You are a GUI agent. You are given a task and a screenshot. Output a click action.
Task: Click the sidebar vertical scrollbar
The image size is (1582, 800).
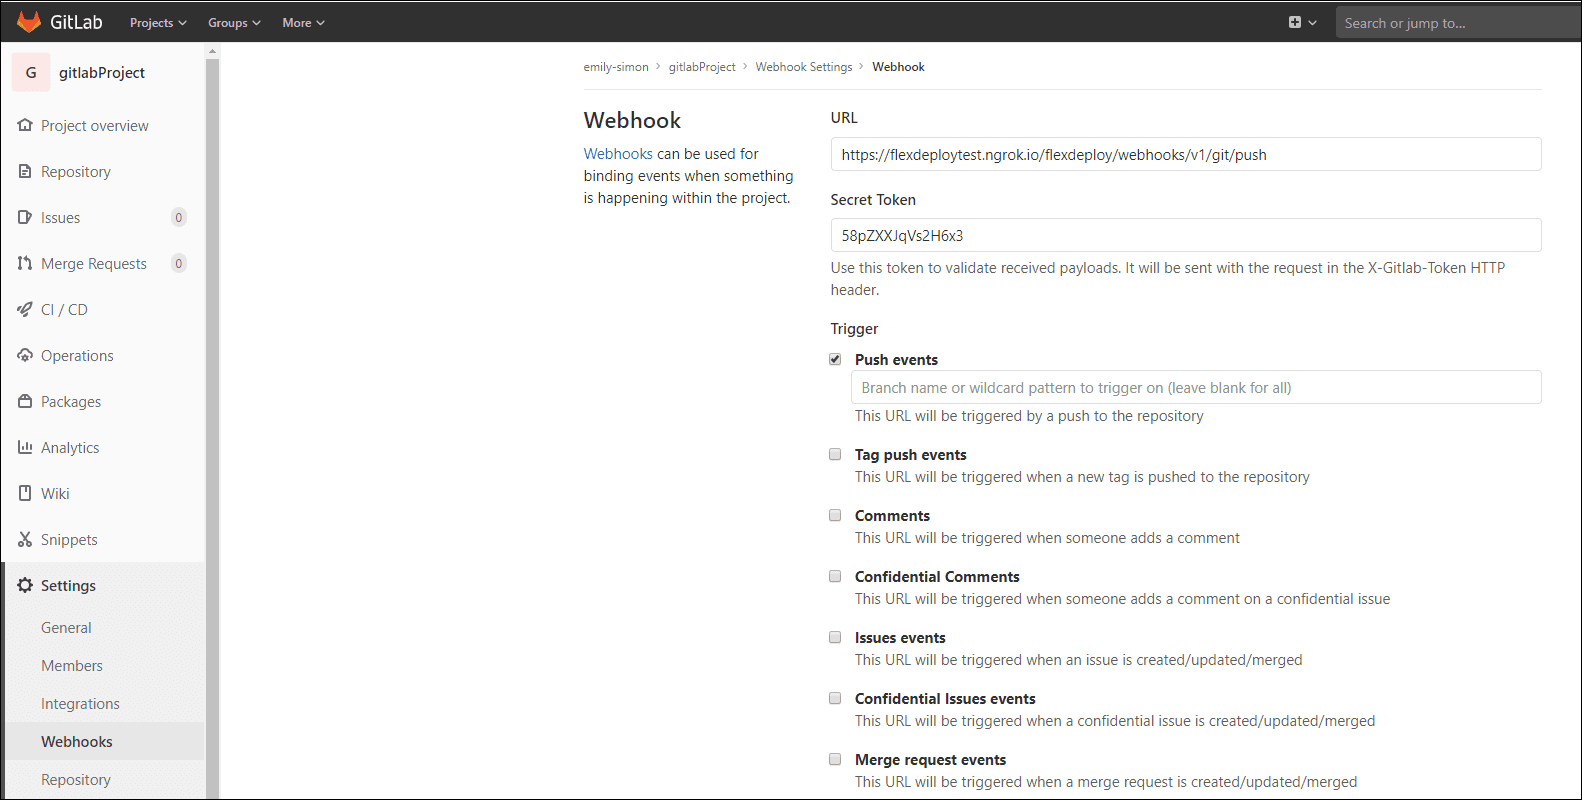pos(212,428)
